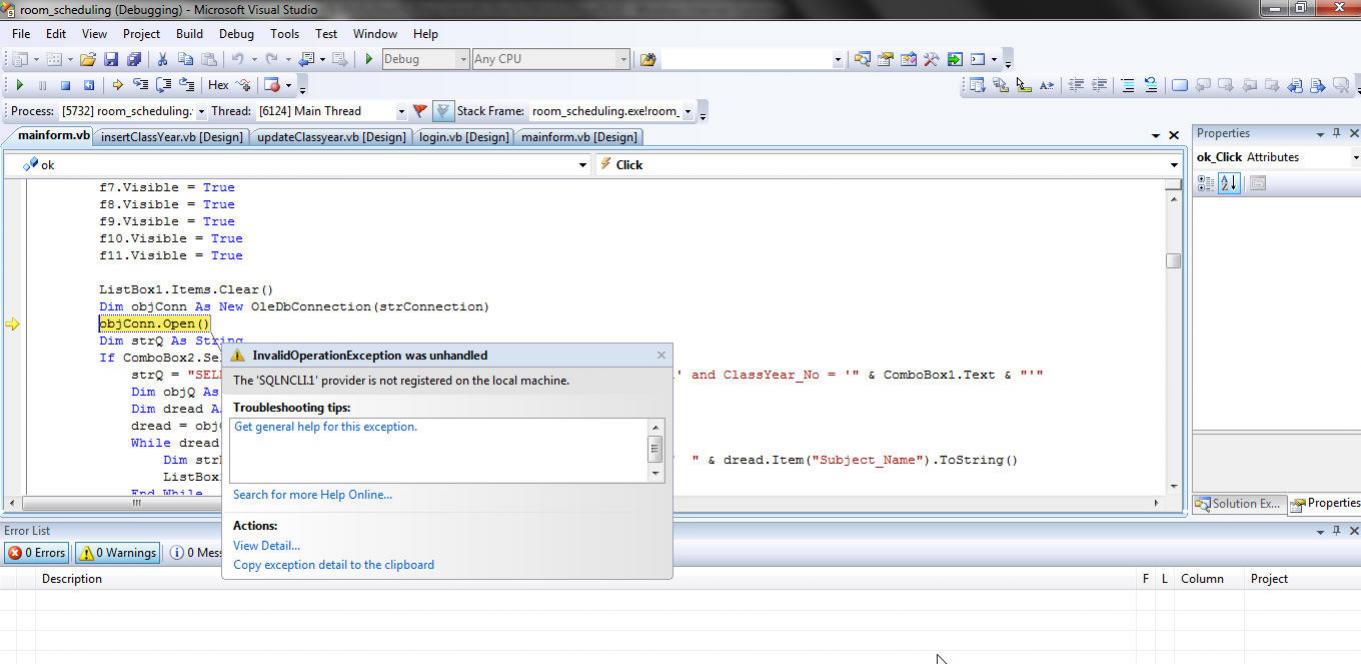Toggle the 0 Errors filter
The width and height of the screenshot is (1361, 664).
(37, 552)
